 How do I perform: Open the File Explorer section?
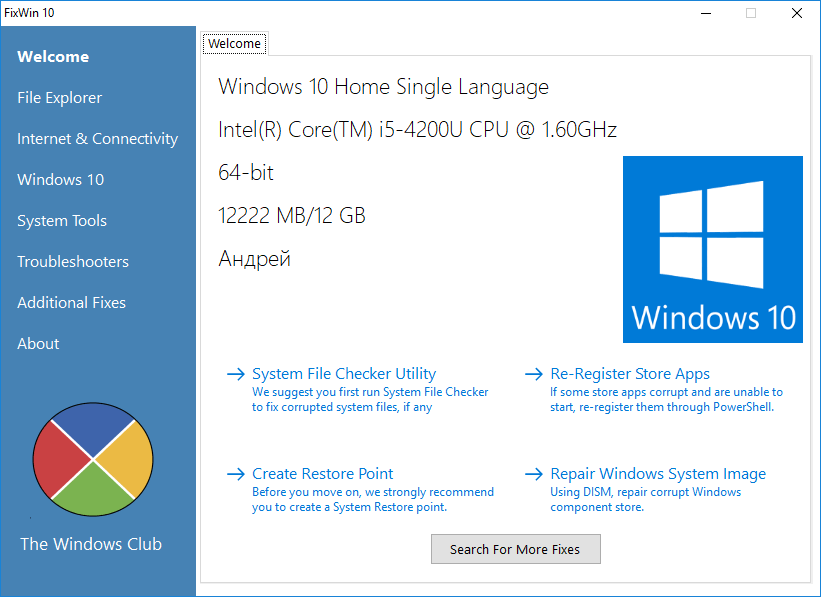pos(60,98)
